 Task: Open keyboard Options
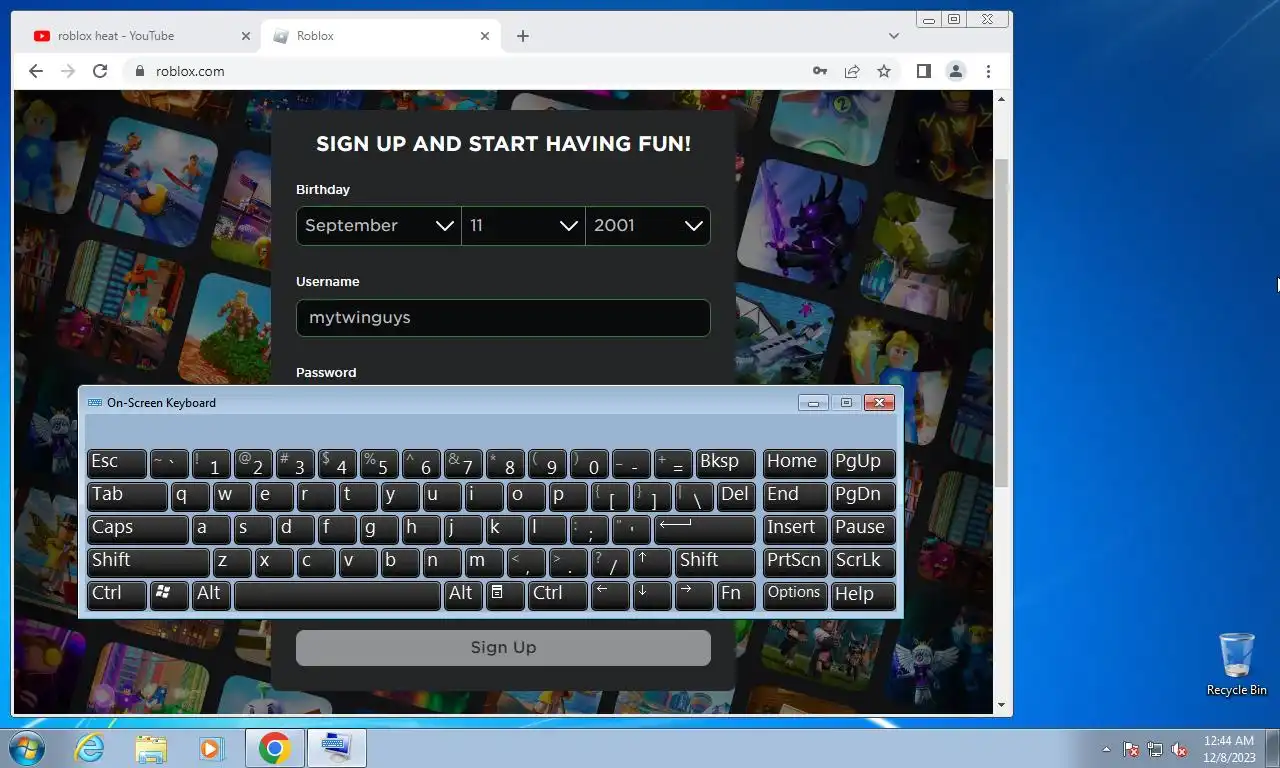click(795, 595)
